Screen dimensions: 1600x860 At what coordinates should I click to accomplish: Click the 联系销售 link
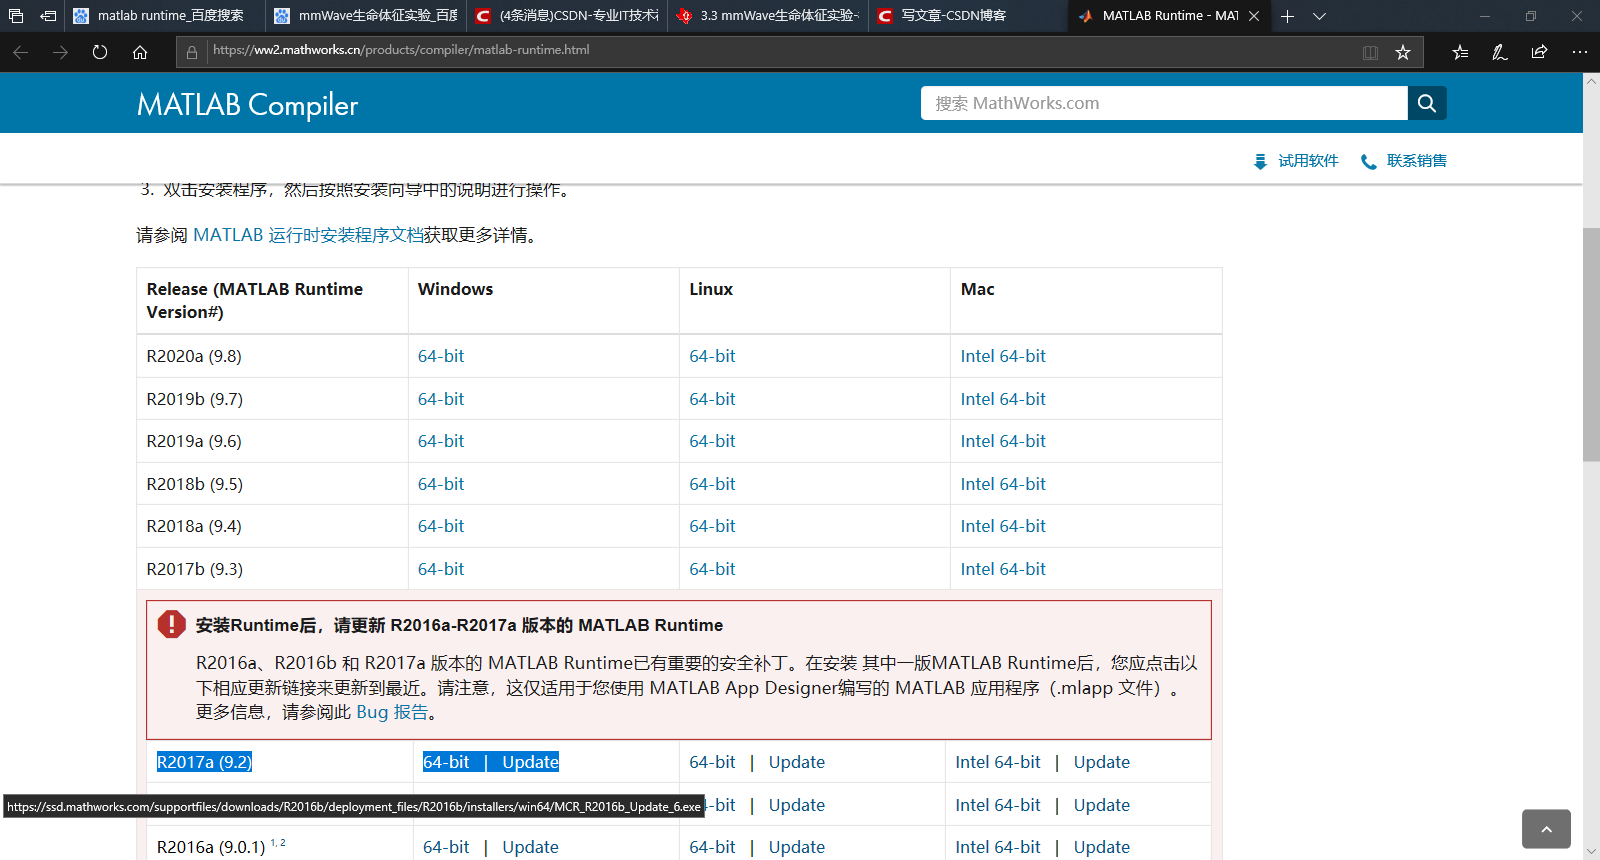click(1404, 161)
